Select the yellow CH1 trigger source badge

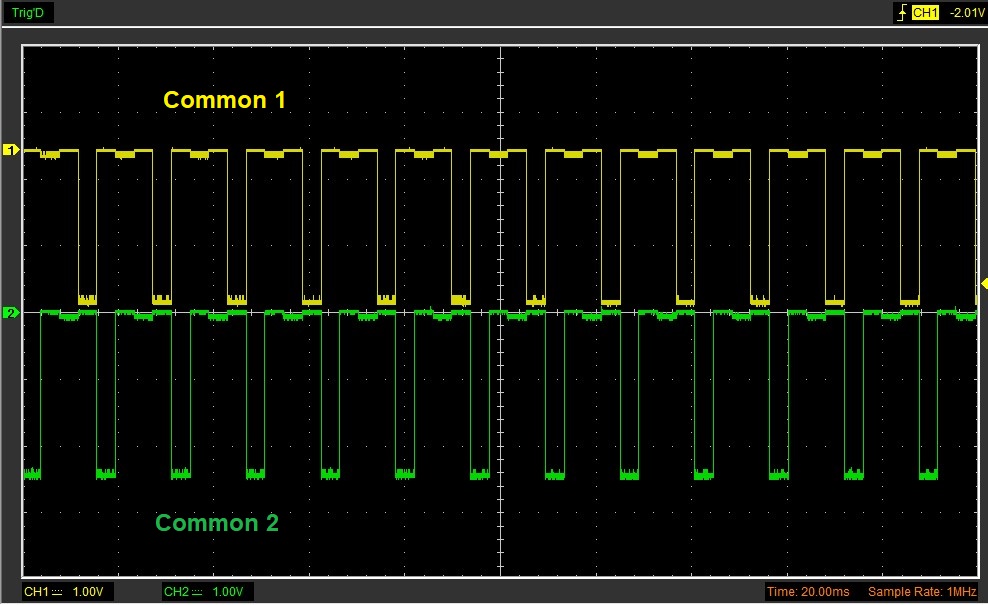tap(925, 13)
